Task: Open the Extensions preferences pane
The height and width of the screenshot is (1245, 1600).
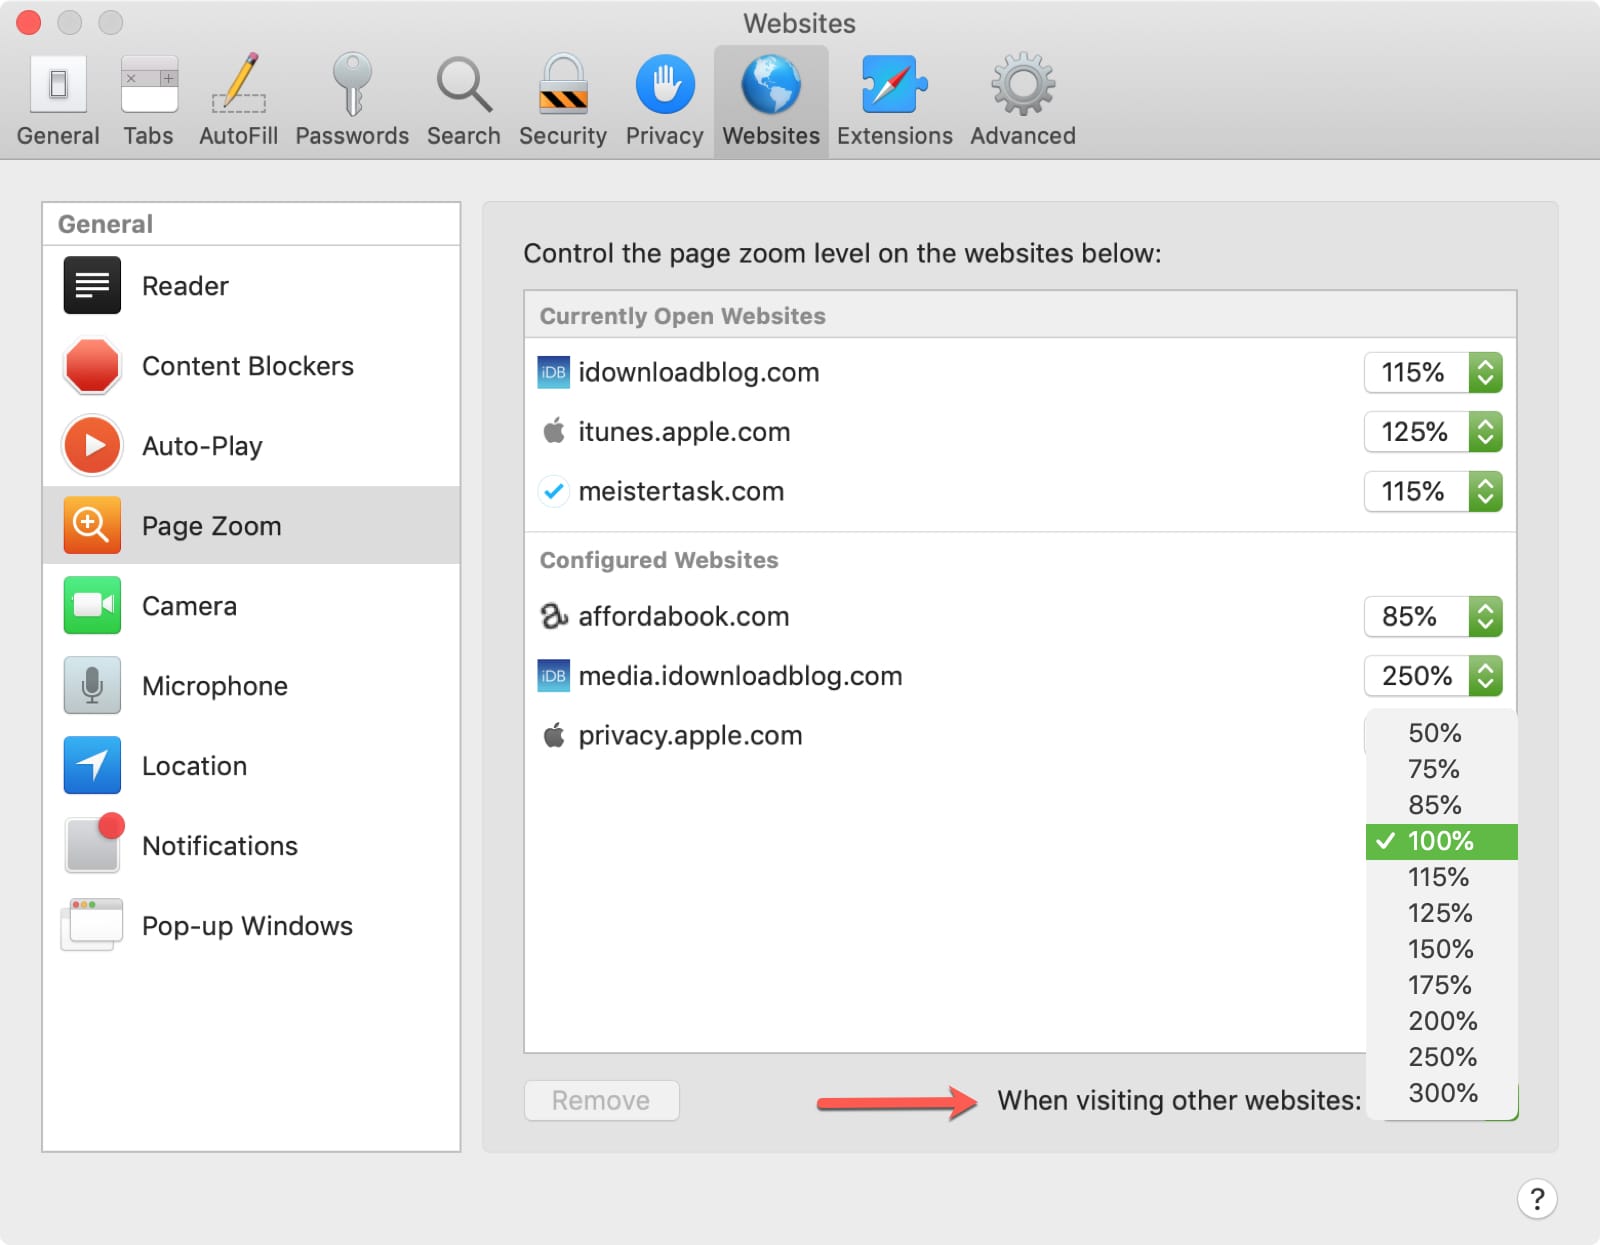Action: 895,101
